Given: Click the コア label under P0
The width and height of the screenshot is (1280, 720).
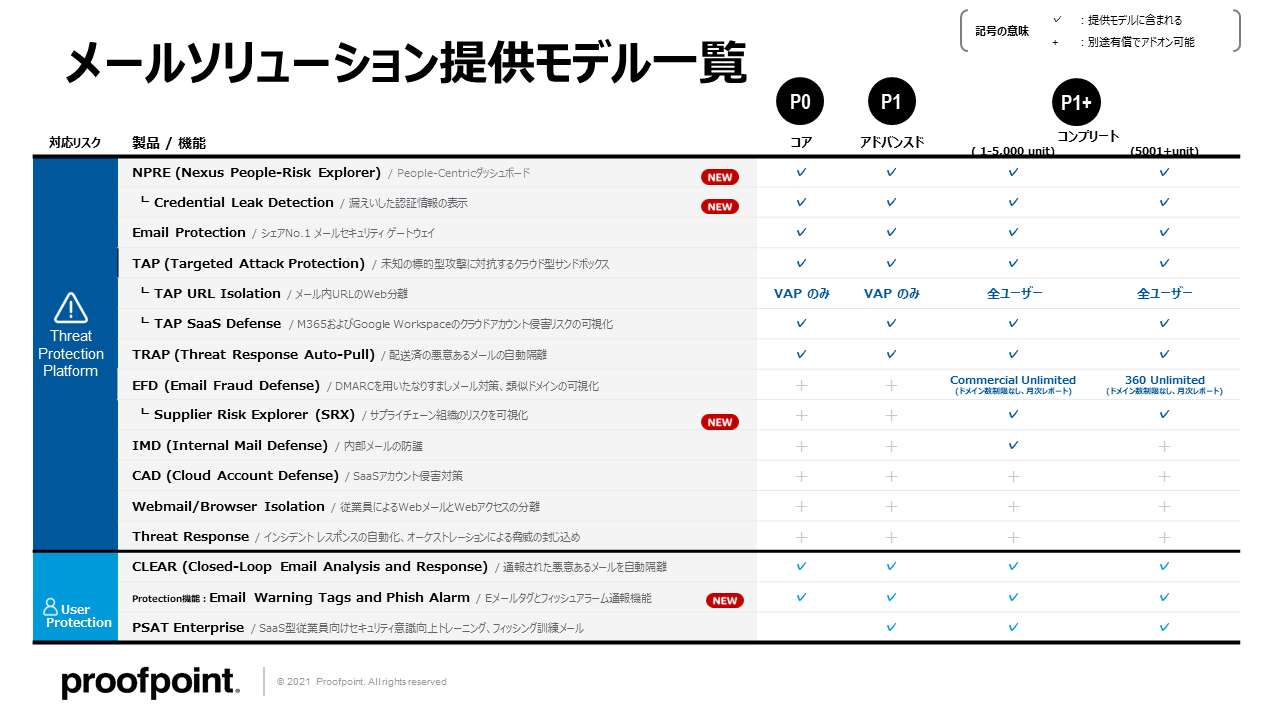Looking at the screenshot, I should (x=801, y=142).
